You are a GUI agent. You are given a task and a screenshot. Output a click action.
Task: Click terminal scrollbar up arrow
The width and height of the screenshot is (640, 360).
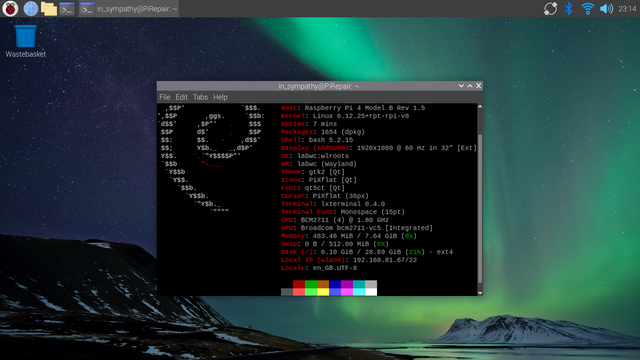(480, 107)
